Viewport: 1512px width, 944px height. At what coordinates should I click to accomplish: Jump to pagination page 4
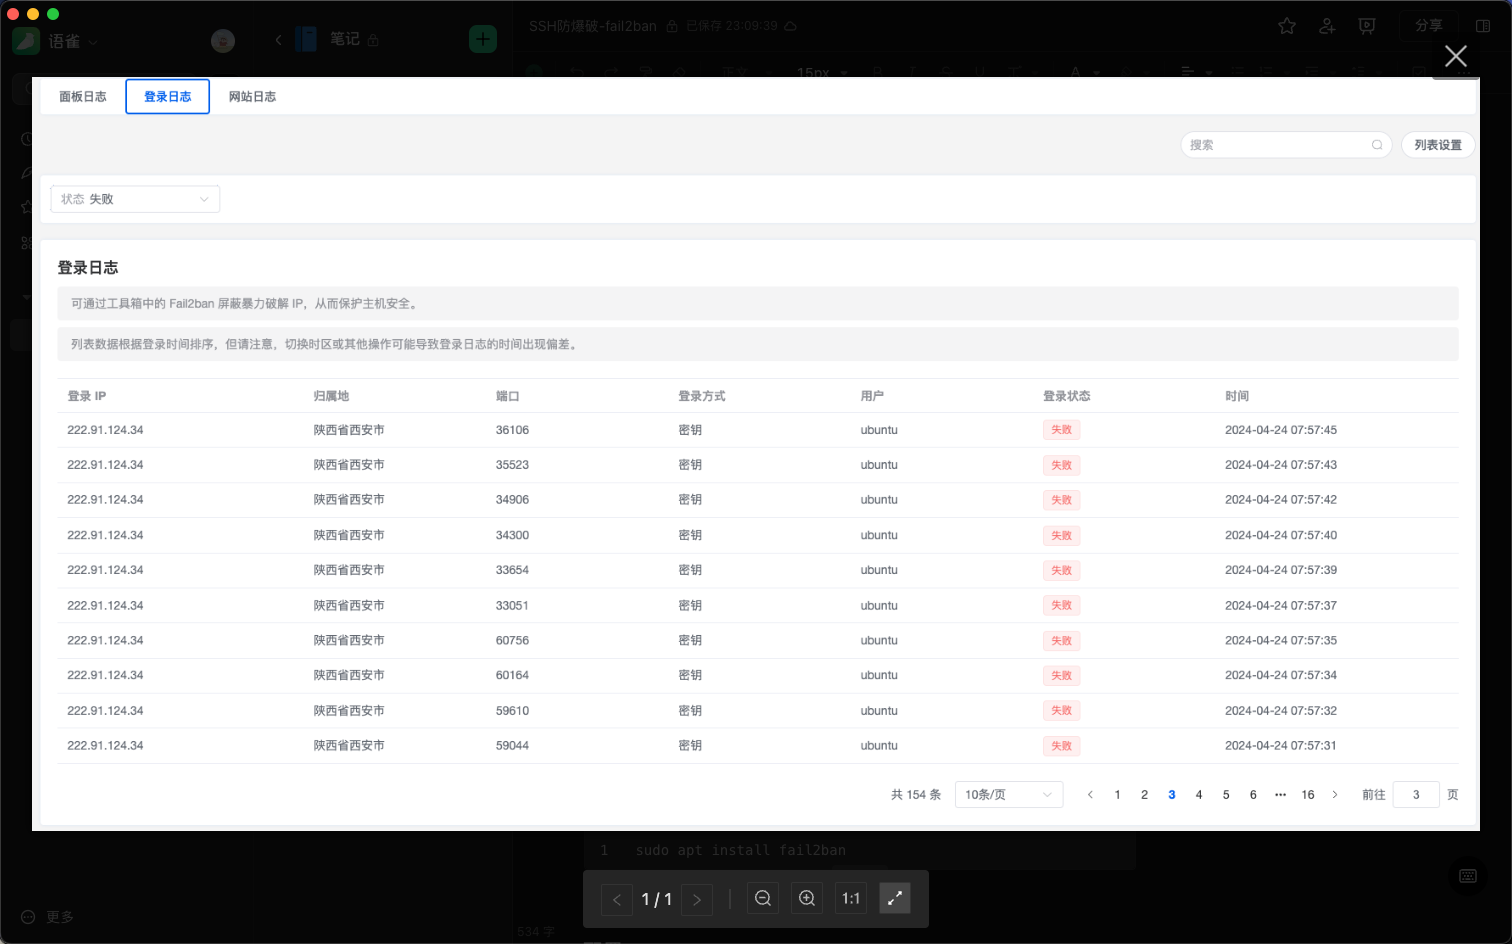[x=1199, y=795]
